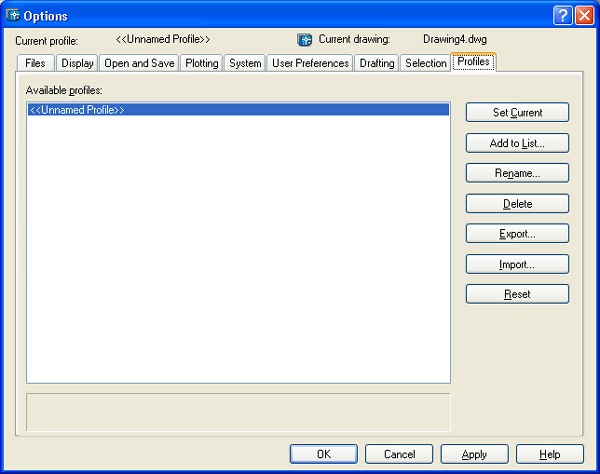
Task: Click the Add to List button
Action: (517, 143)
